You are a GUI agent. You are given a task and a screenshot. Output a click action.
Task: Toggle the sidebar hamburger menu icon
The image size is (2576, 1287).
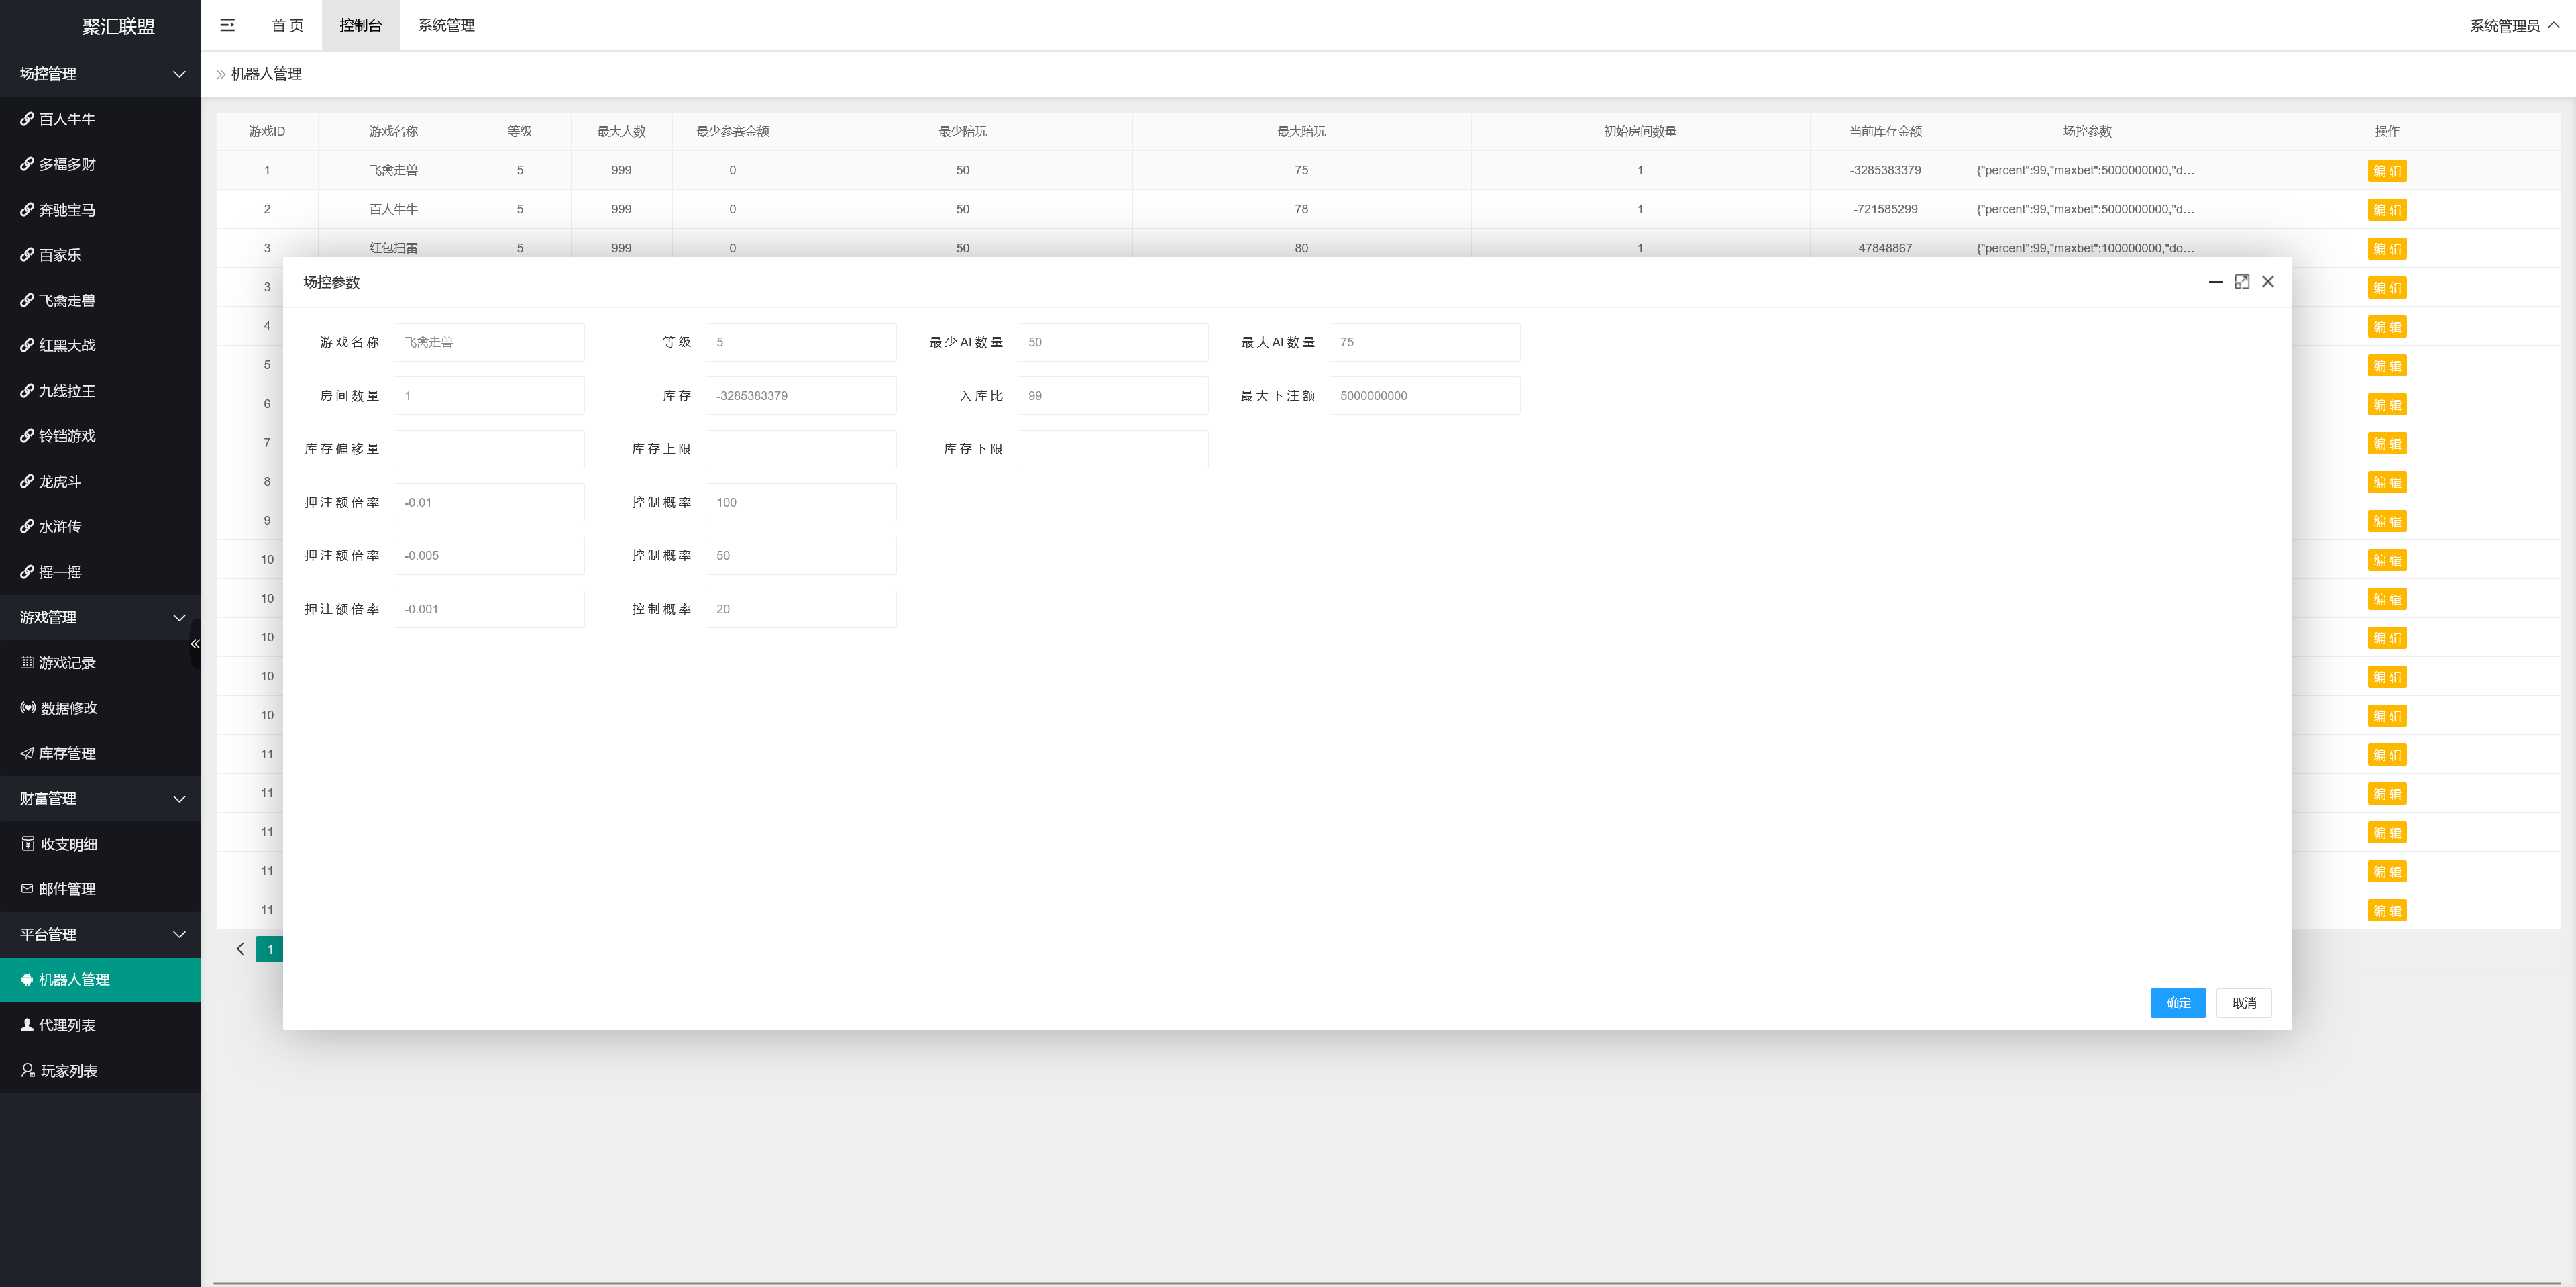point(227,25)
